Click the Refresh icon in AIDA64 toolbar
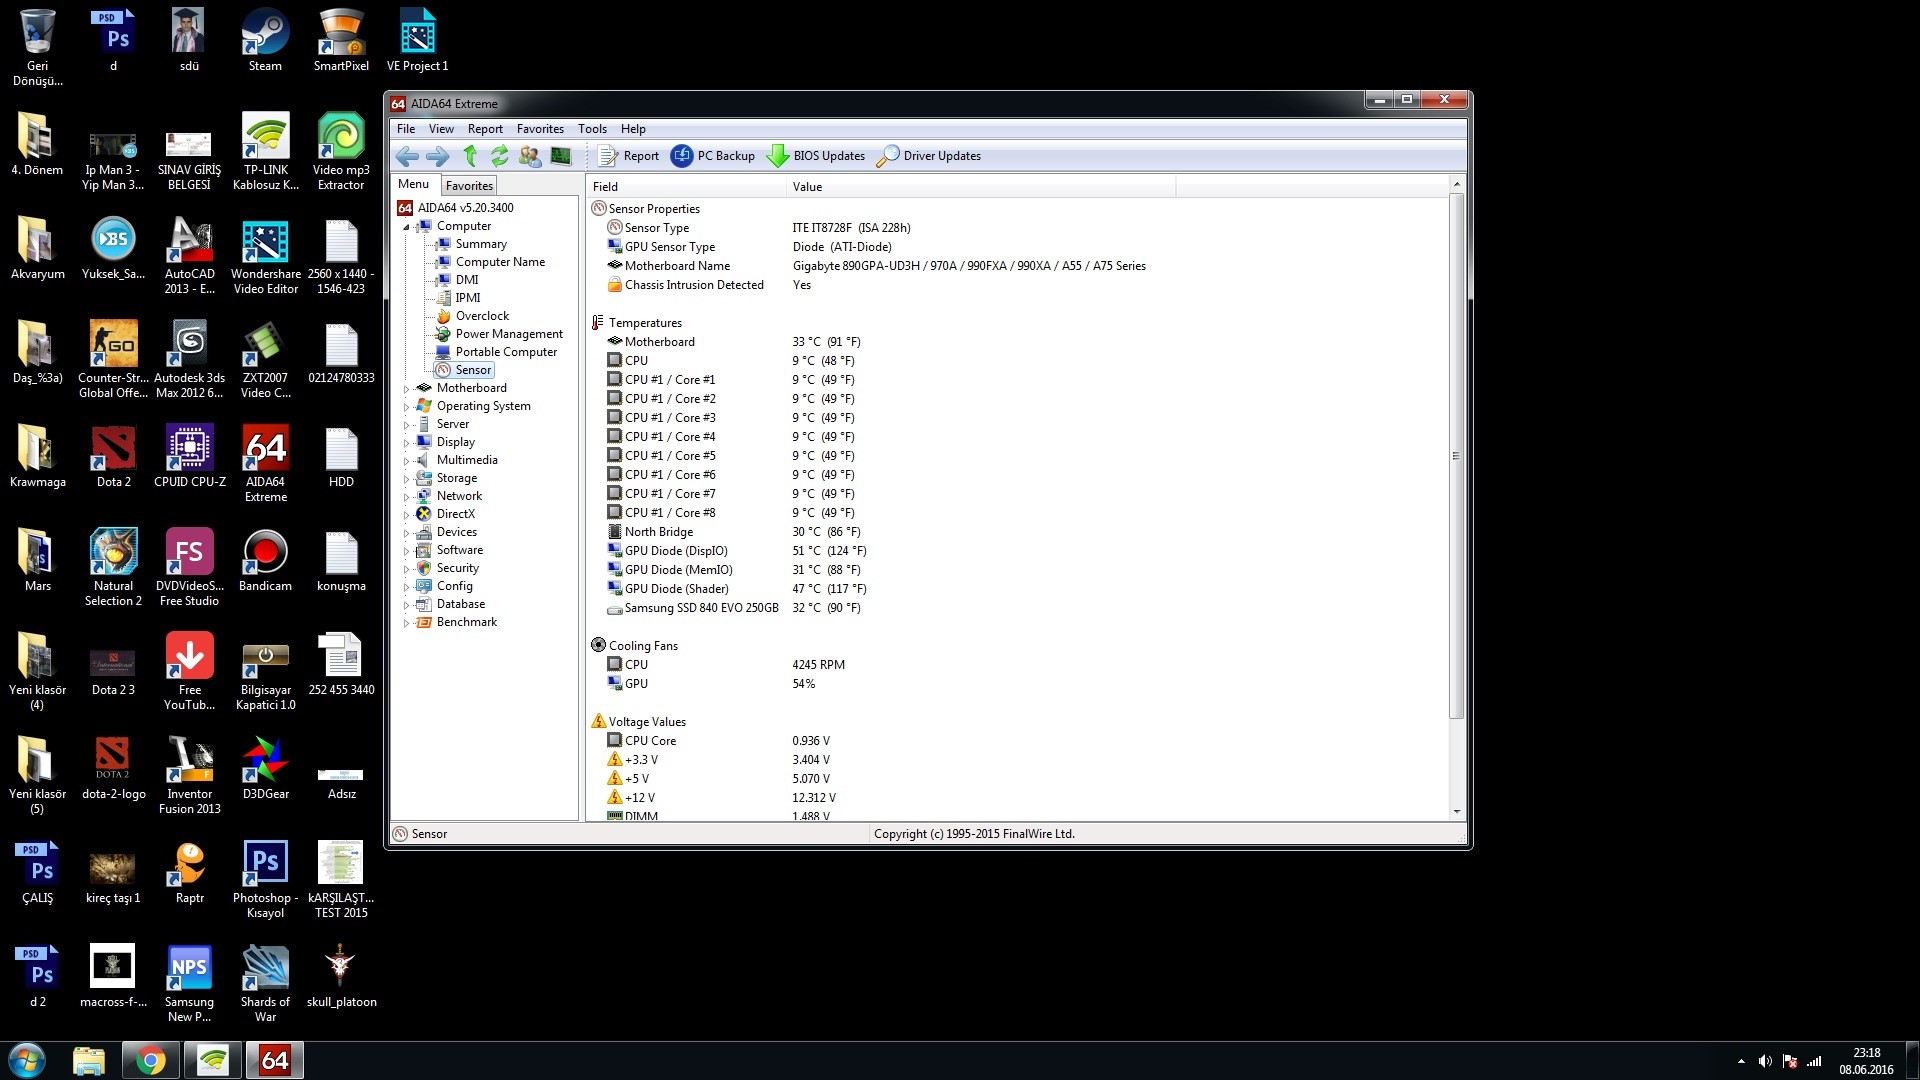1920x1080 pixels. 499,156
